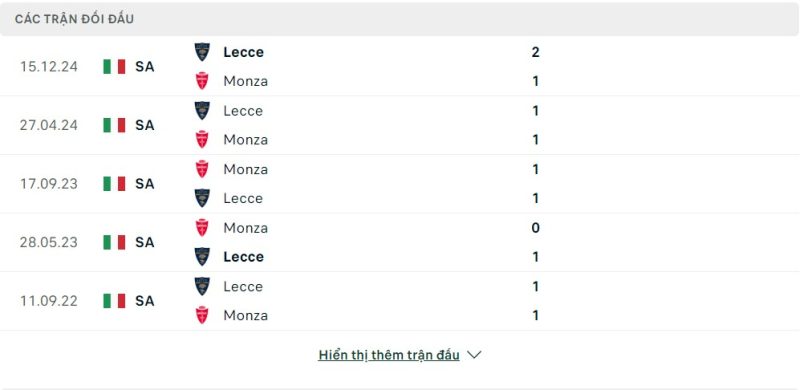Click Lecce crest in 15.12.24 match
Viewport: 800px width, 390px height.
[202, 52]
